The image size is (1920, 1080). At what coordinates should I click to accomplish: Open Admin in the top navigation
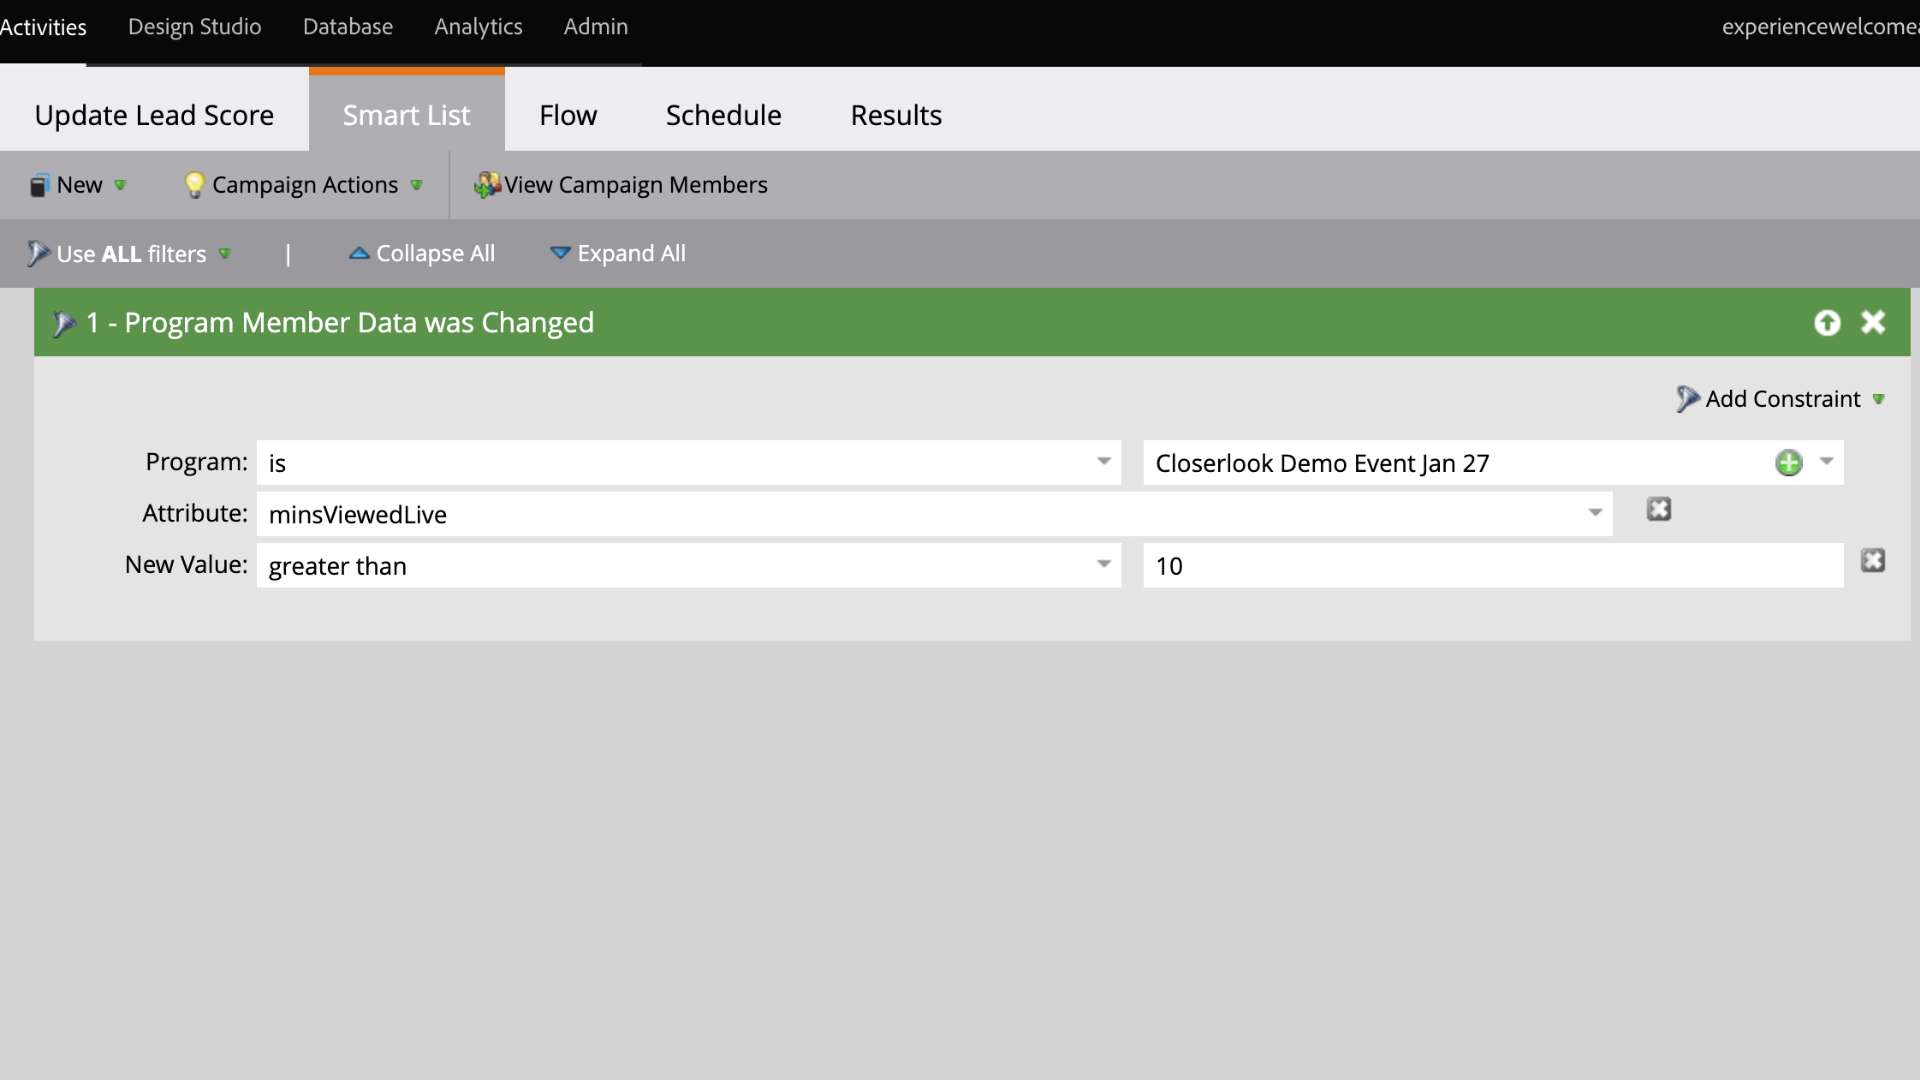596,27
